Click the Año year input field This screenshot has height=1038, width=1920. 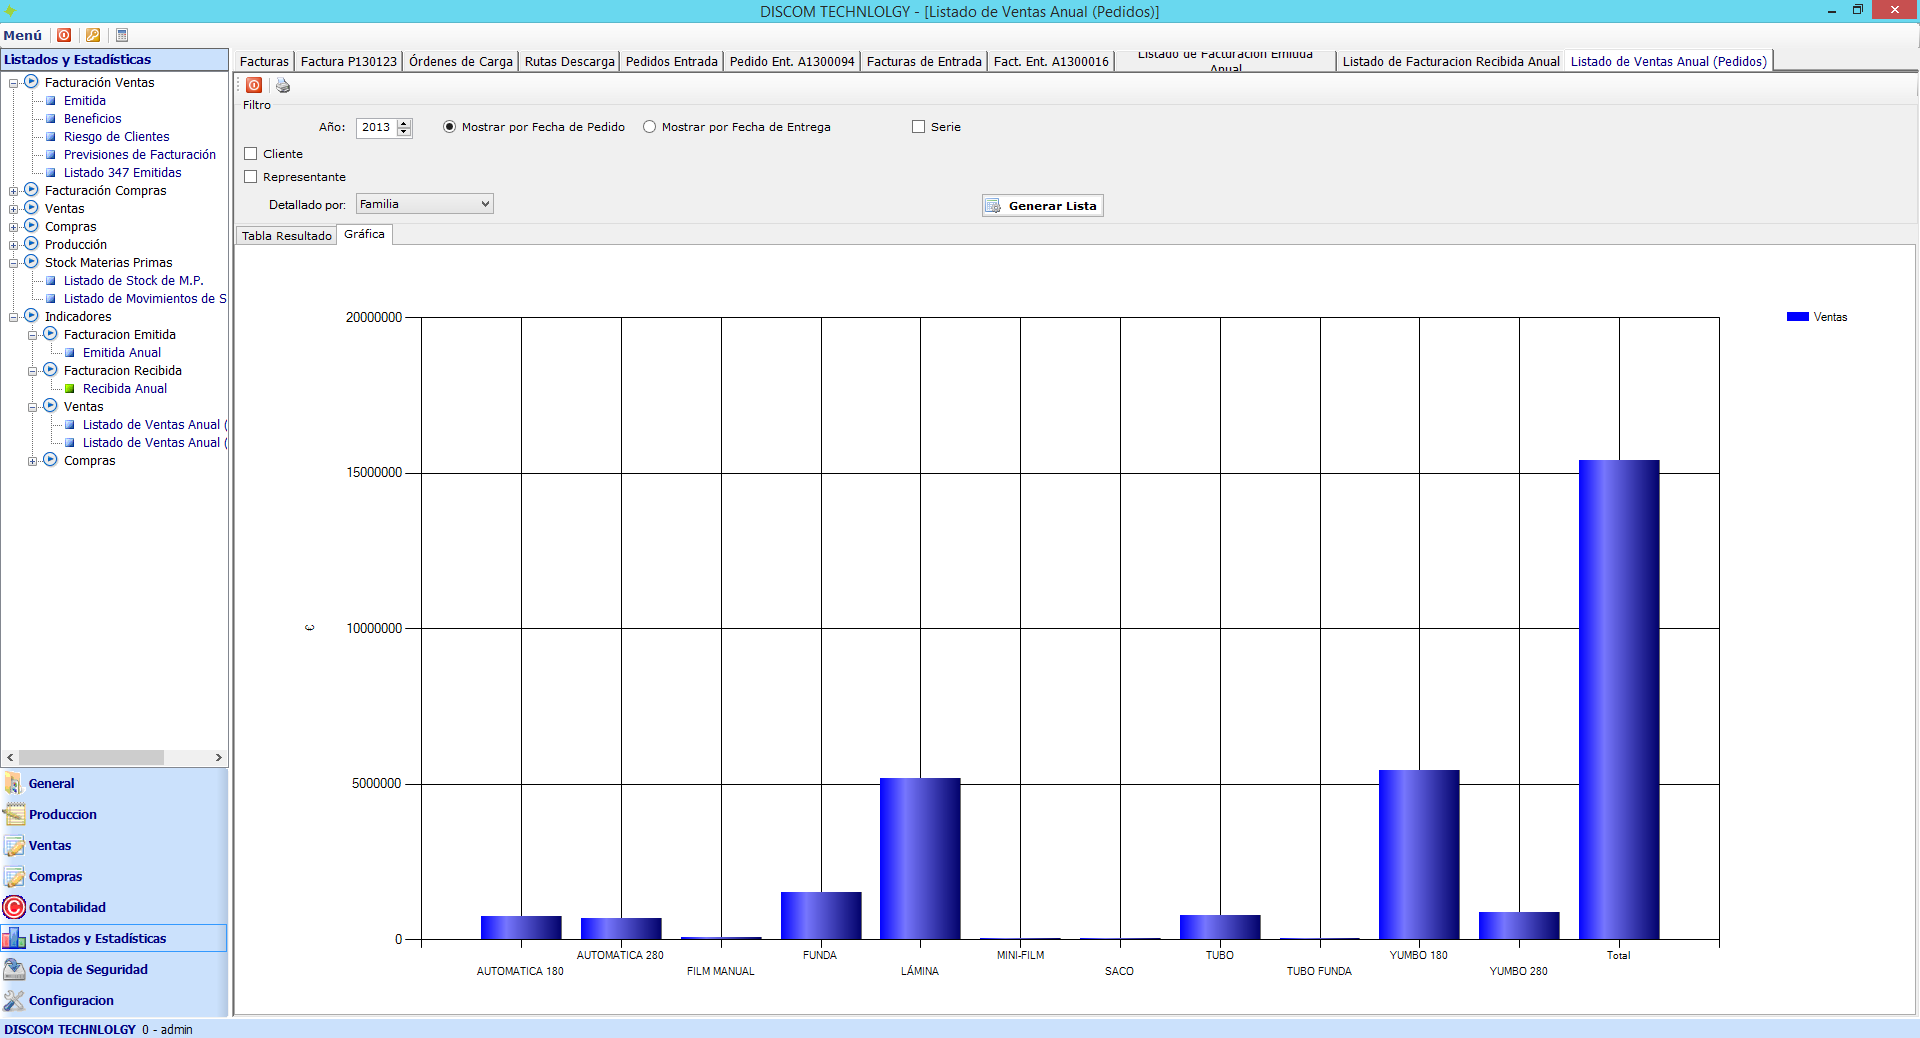tap(376, 127)
